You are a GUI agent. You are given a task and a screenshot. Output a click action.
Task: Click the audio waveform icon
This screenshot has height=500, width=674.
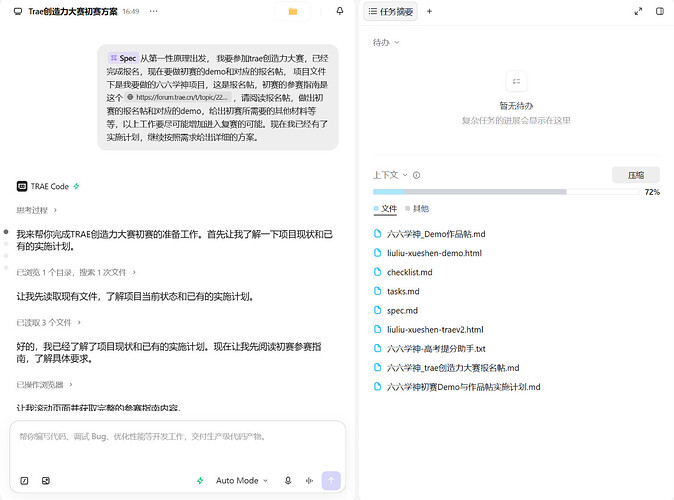pyautogui.click(x=309, y=481)
